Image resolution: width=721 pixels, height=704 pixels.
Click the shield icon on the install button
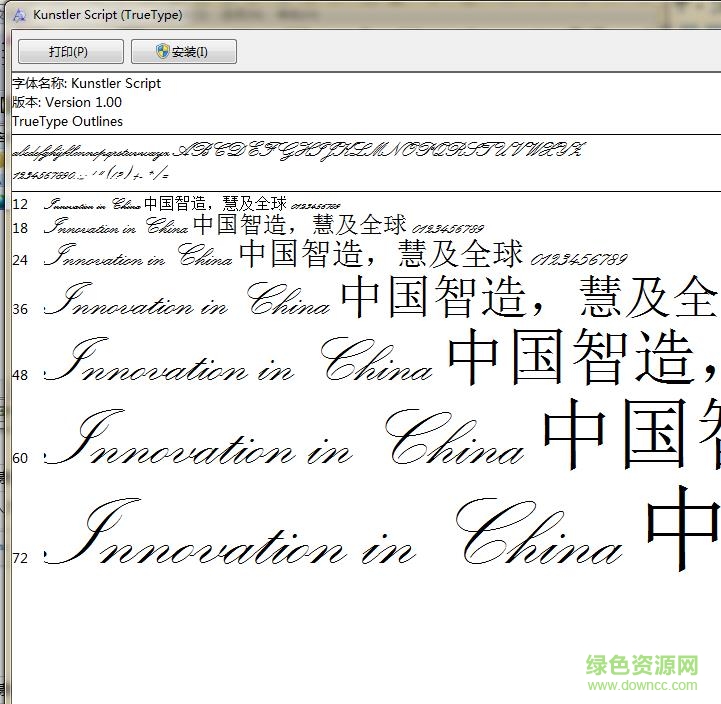[x=162, y=51]
